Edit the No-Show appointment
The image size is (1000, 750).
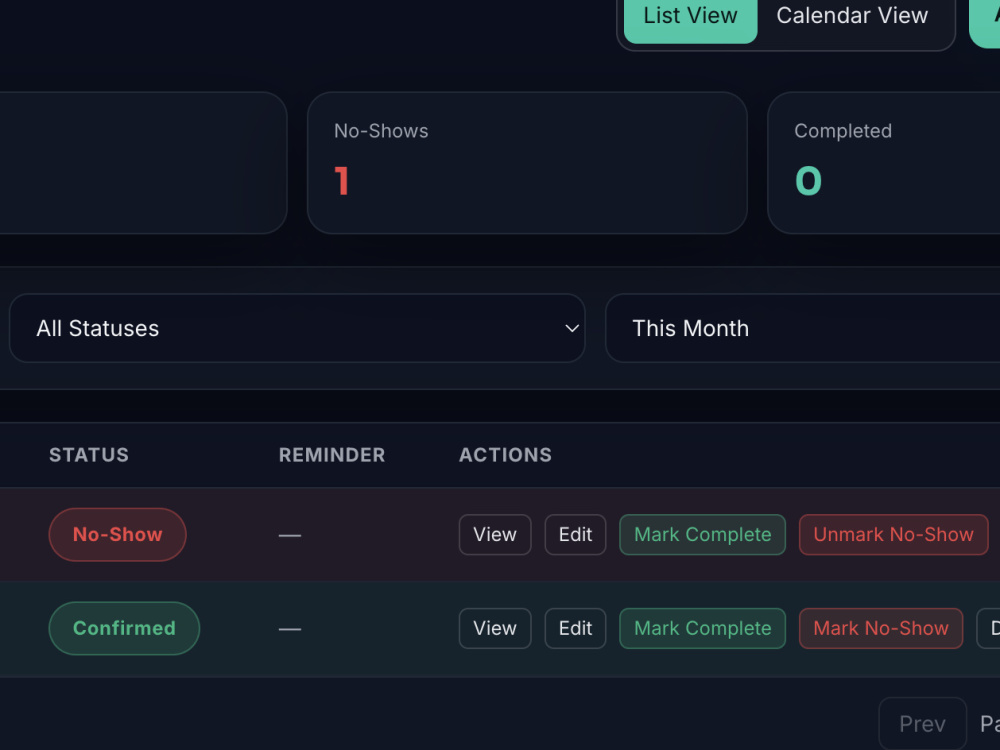[x=575, y=534]
